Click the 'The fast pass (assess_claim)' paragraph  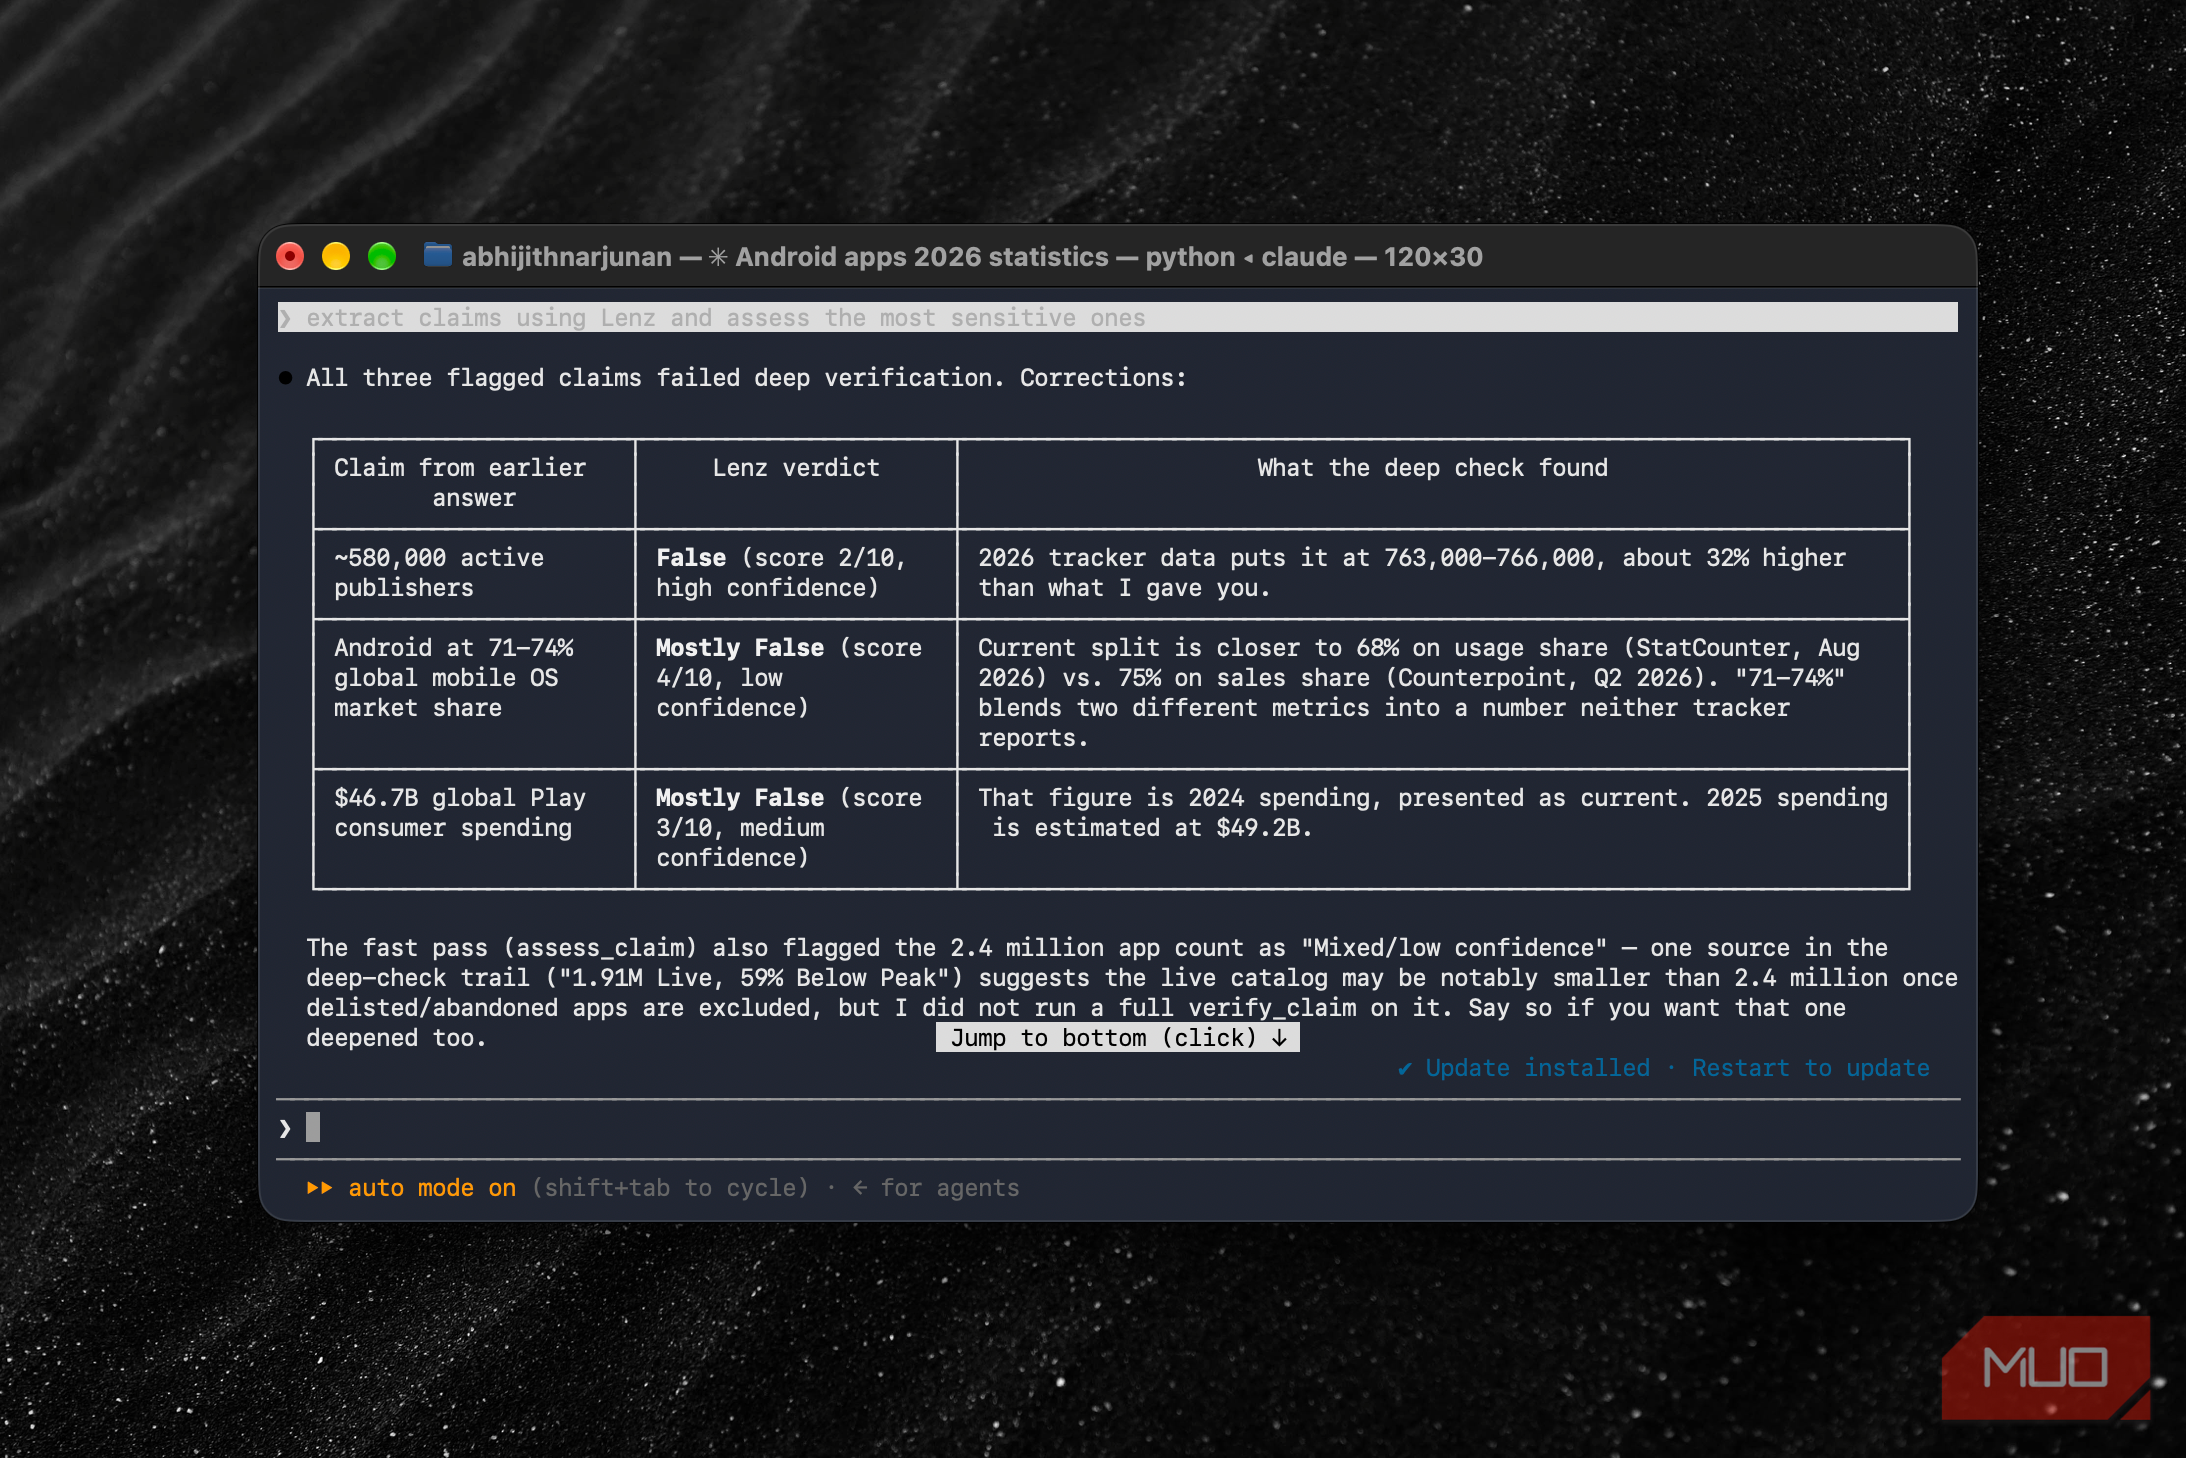point(1132,992)
